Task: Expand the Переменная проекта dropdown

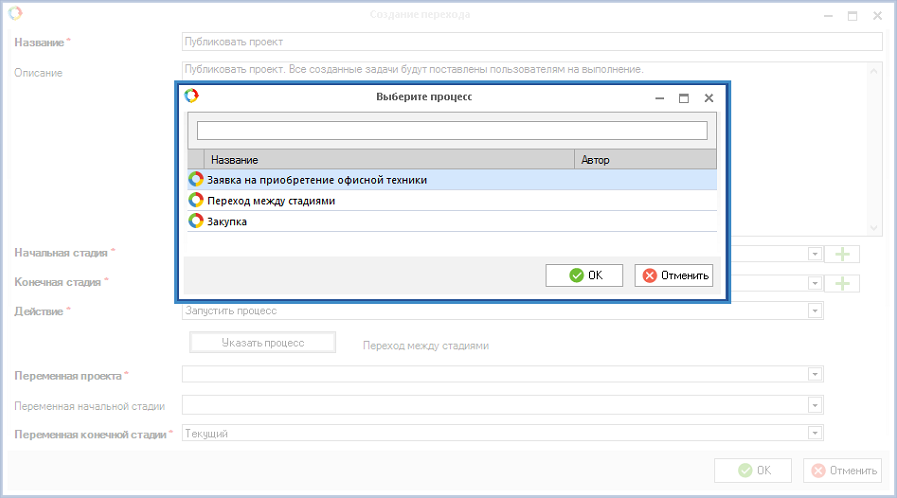Action: coord(816,375)
